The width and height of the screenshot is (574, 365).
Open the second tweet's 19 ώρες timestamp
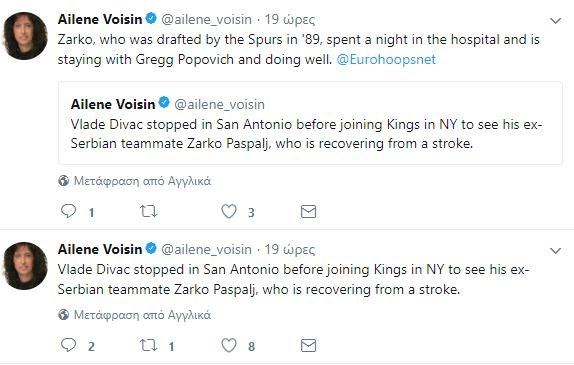point(290,249)
